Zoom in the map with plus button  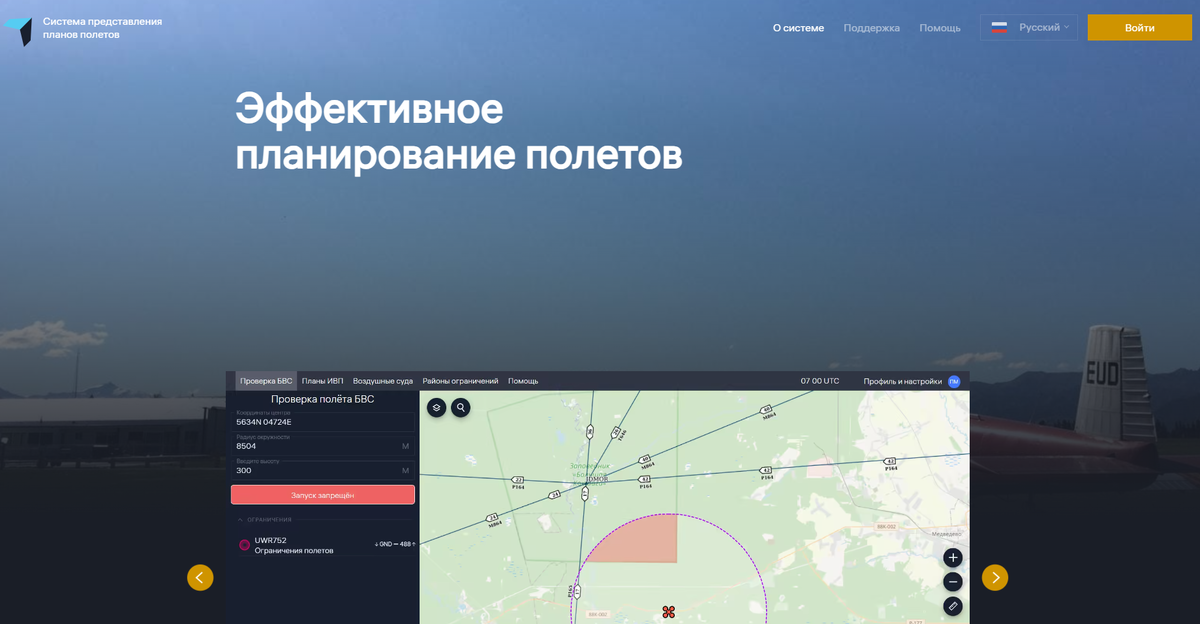click(953, 557)
